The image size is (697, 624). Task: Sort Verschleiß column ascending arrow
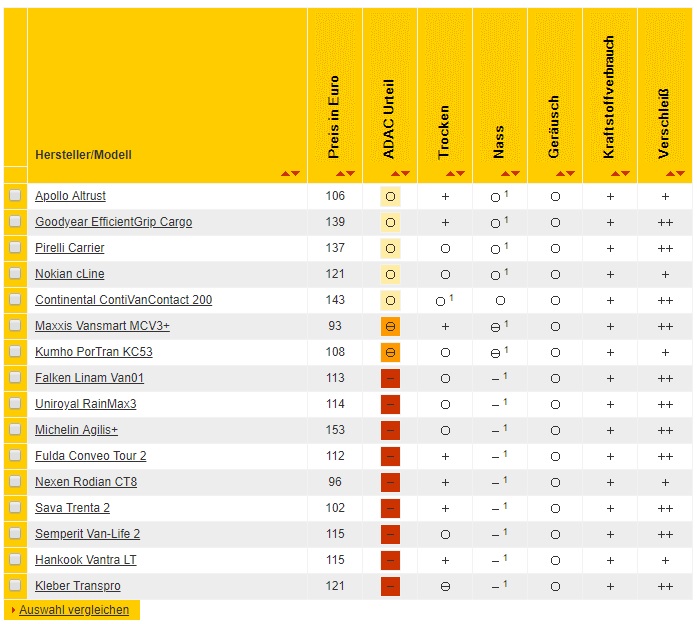click(x=671, y=173)
